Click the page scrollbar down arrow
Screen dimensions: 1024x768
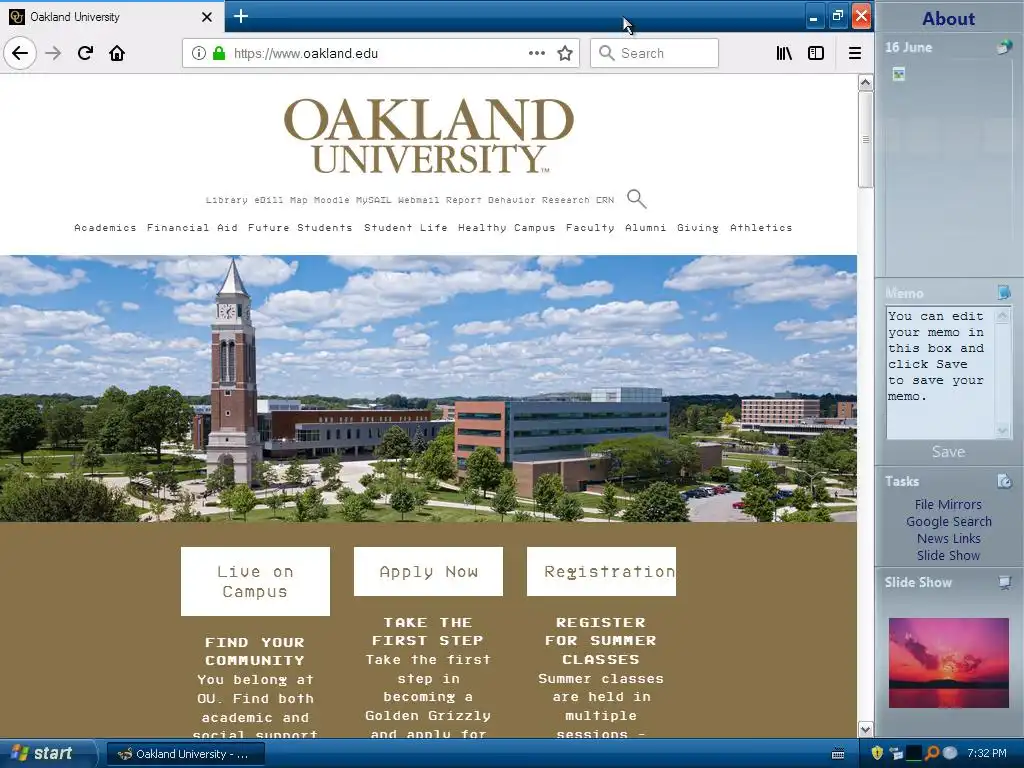[865, 729]
